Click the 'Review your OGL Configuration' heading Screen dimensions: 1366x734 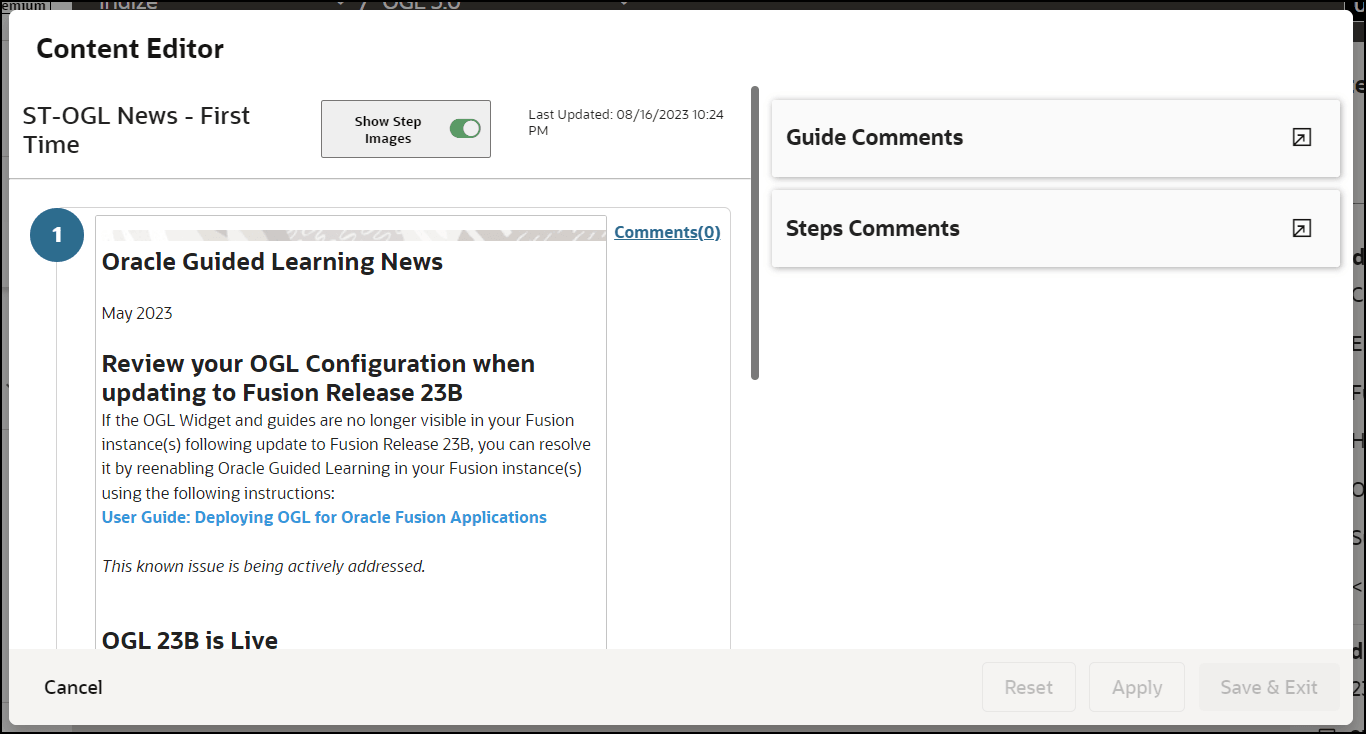[318, 377]
